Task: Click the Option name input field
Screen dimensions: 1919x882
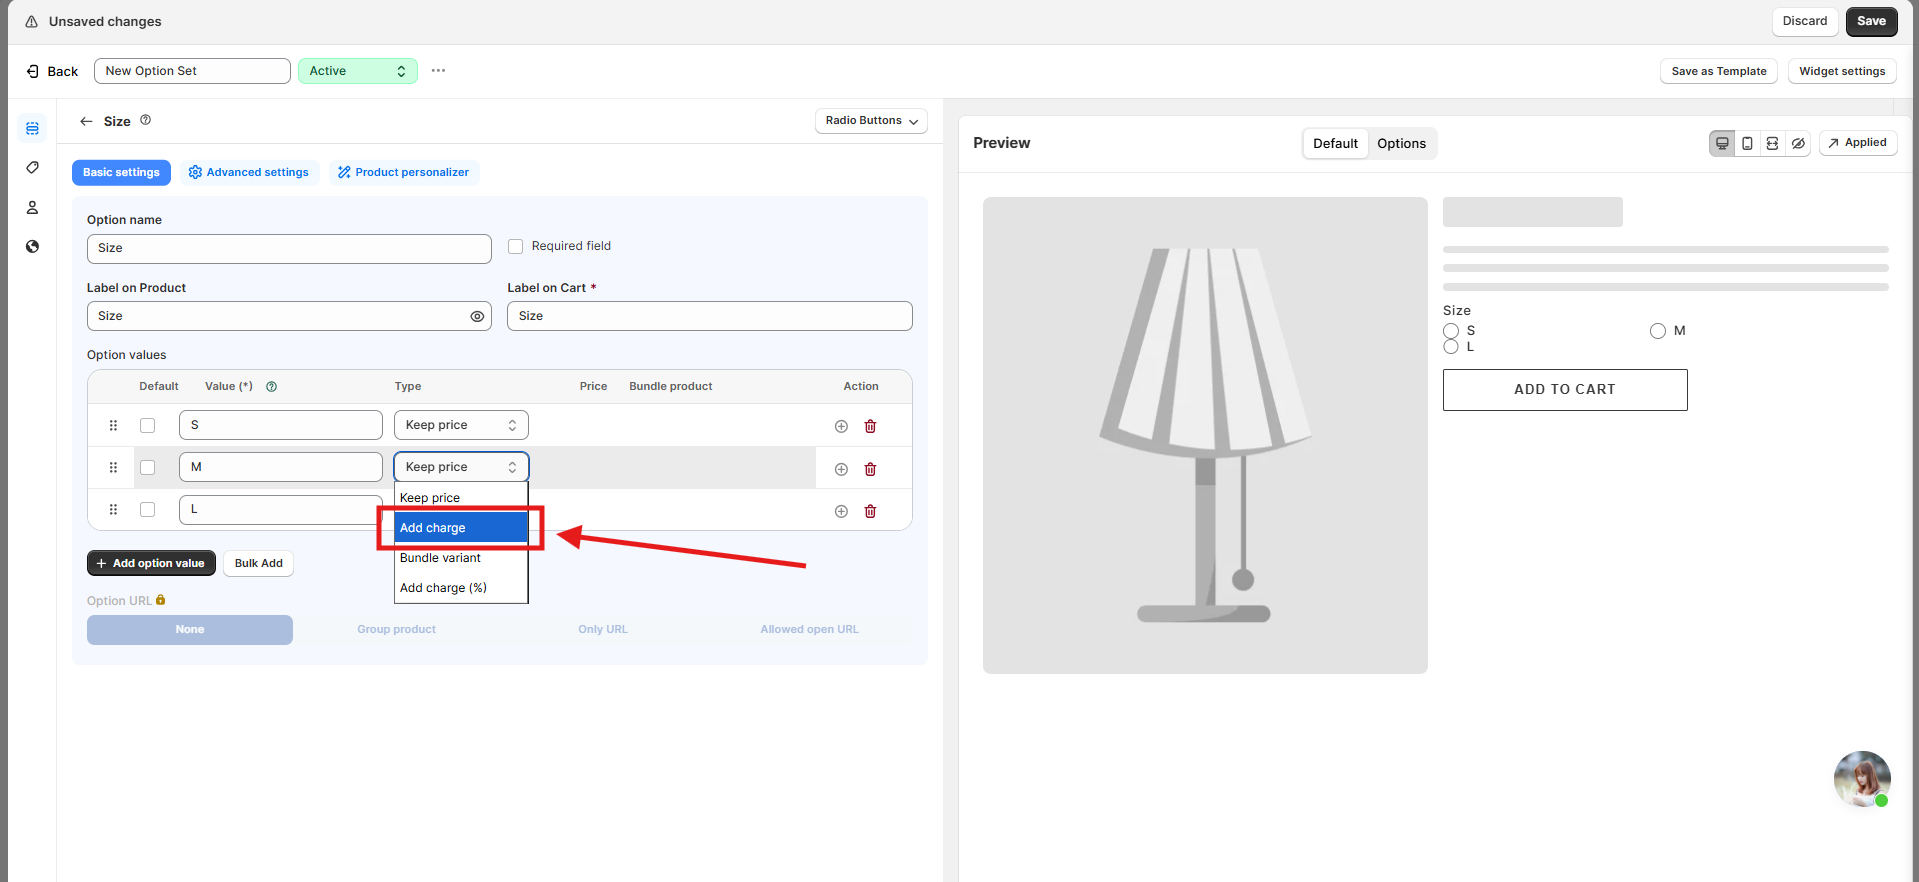Action: 289,248
